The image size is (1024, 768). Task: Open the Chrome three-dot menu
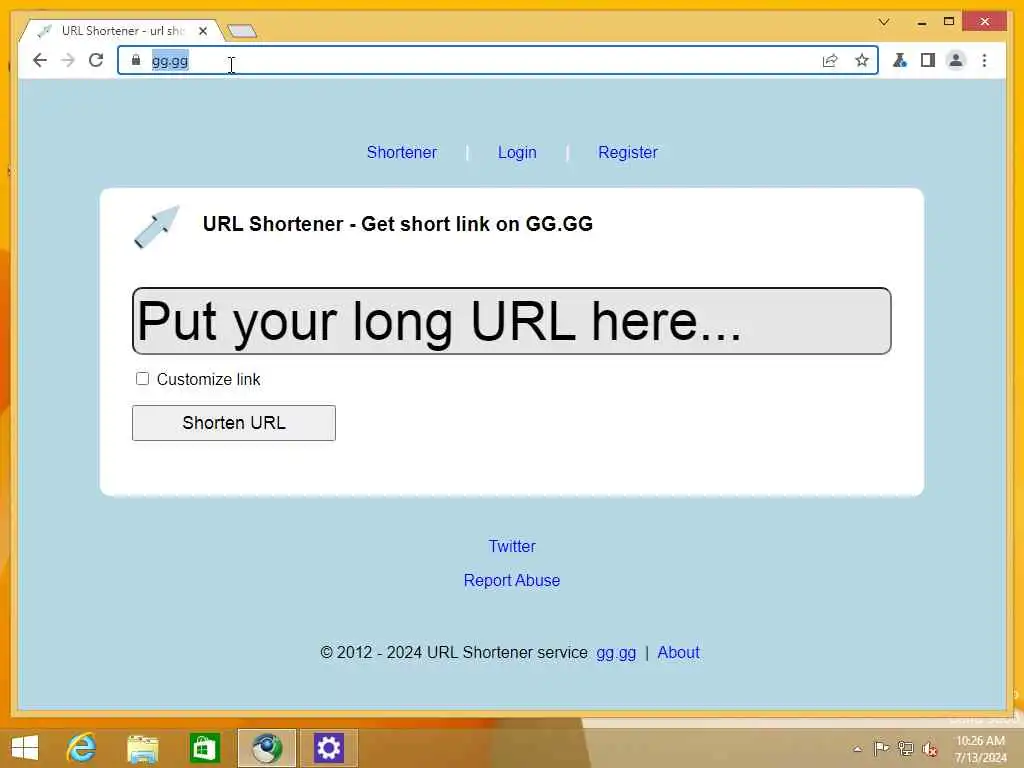[x=984, y=61]
